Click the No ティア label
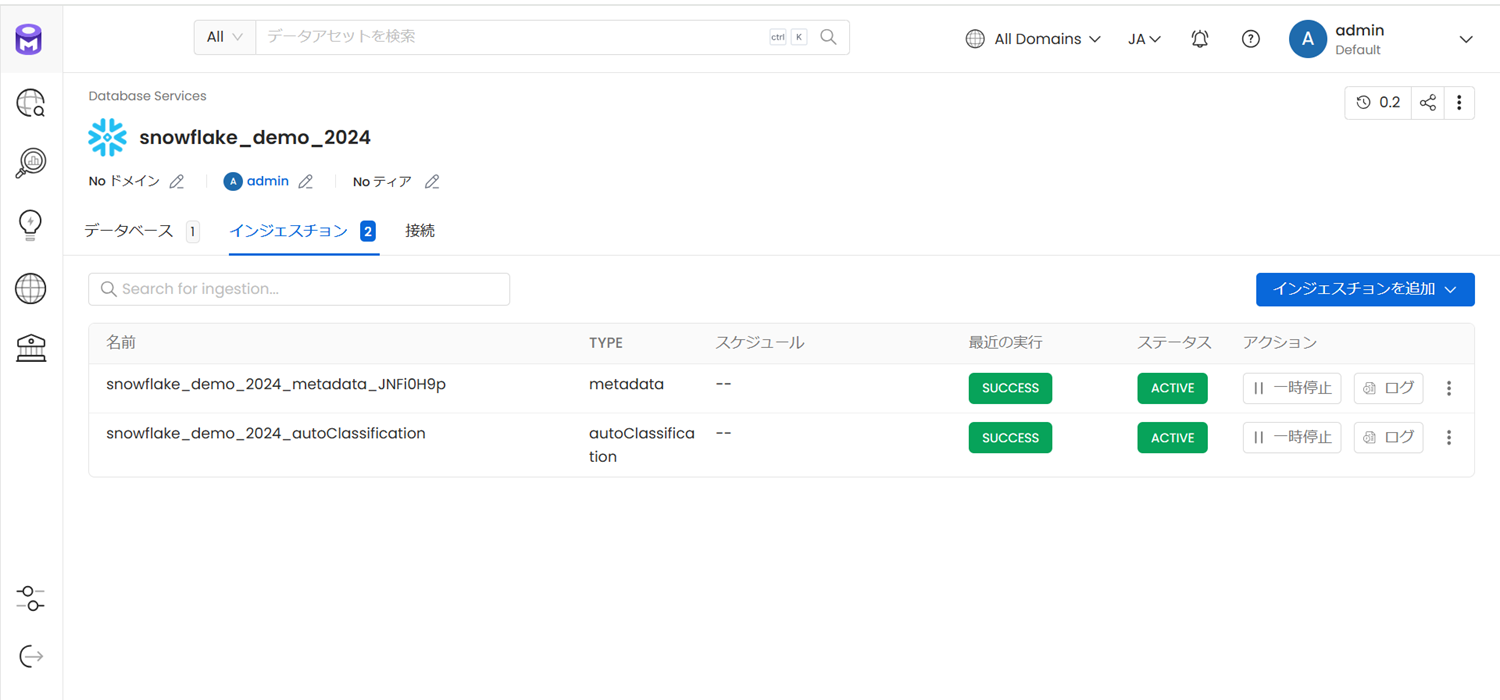This screenshot has height=700, width=1500. point(382,182)
